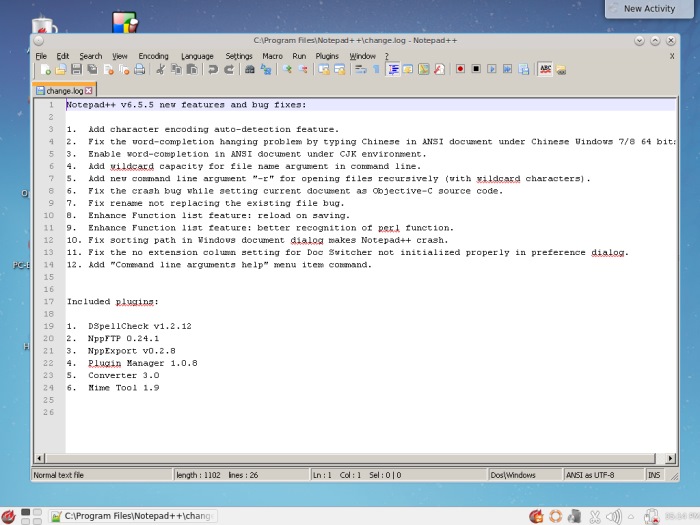Click the volume speaker tray icon

614,517
